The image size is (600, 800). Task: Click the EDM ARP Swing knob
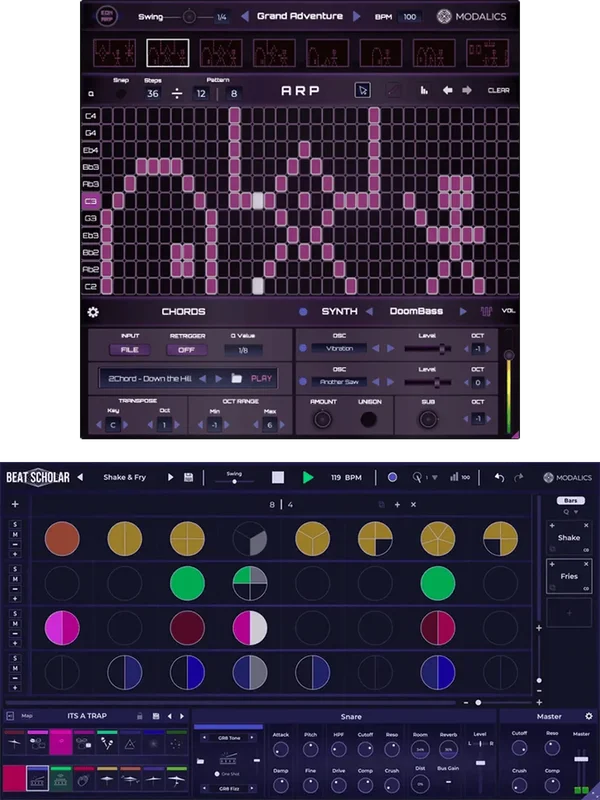coord(189,17)
